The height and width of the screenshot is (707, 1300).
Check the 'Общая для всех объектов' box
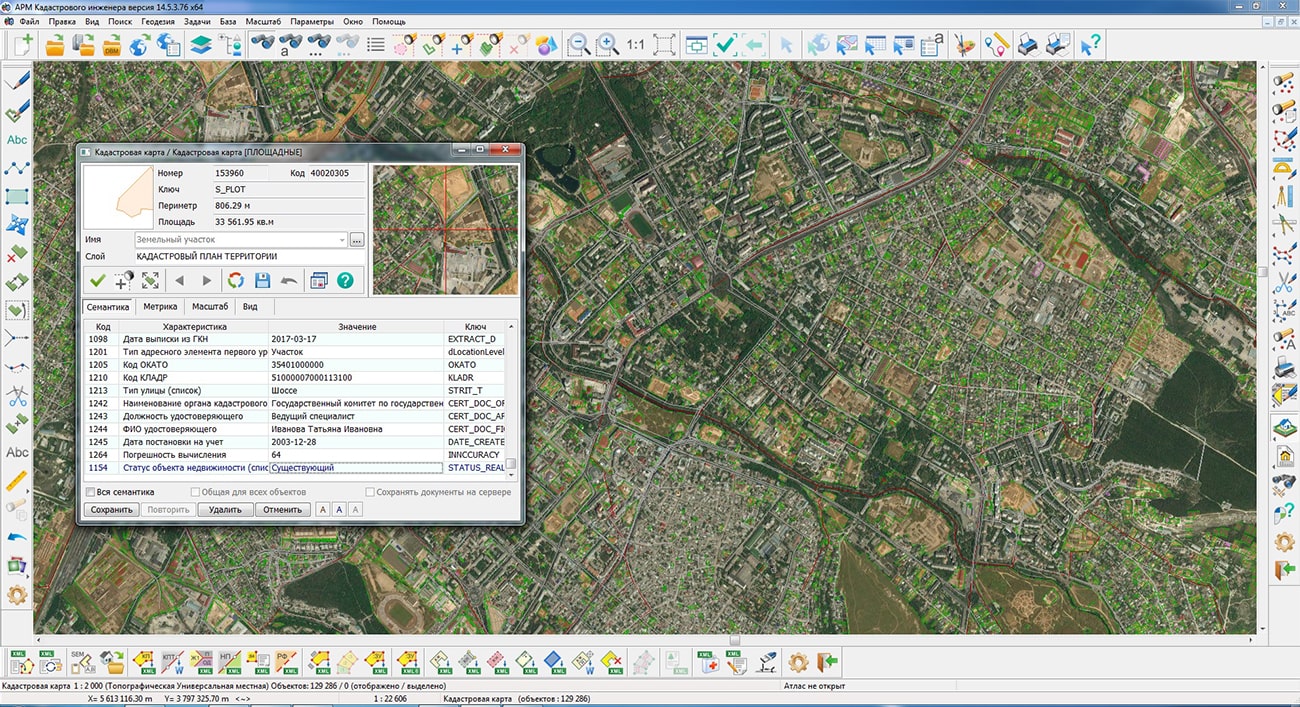point(195,492)
